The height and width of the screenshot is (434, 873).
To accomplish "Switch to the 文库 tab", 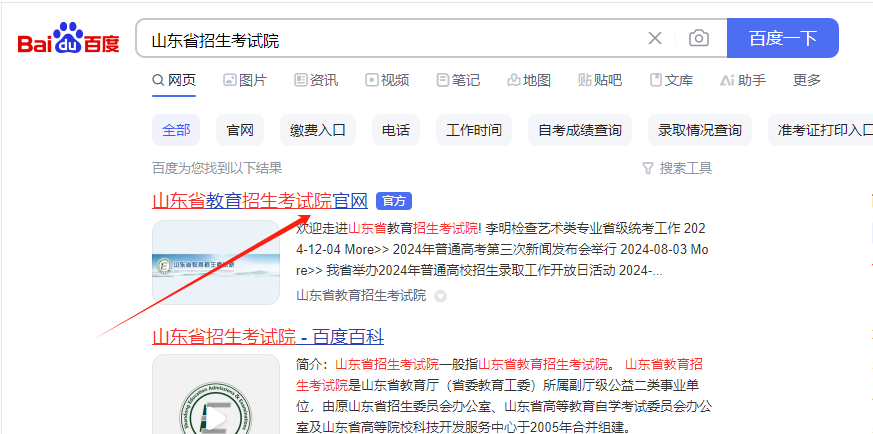I will [x=671, y=80].
